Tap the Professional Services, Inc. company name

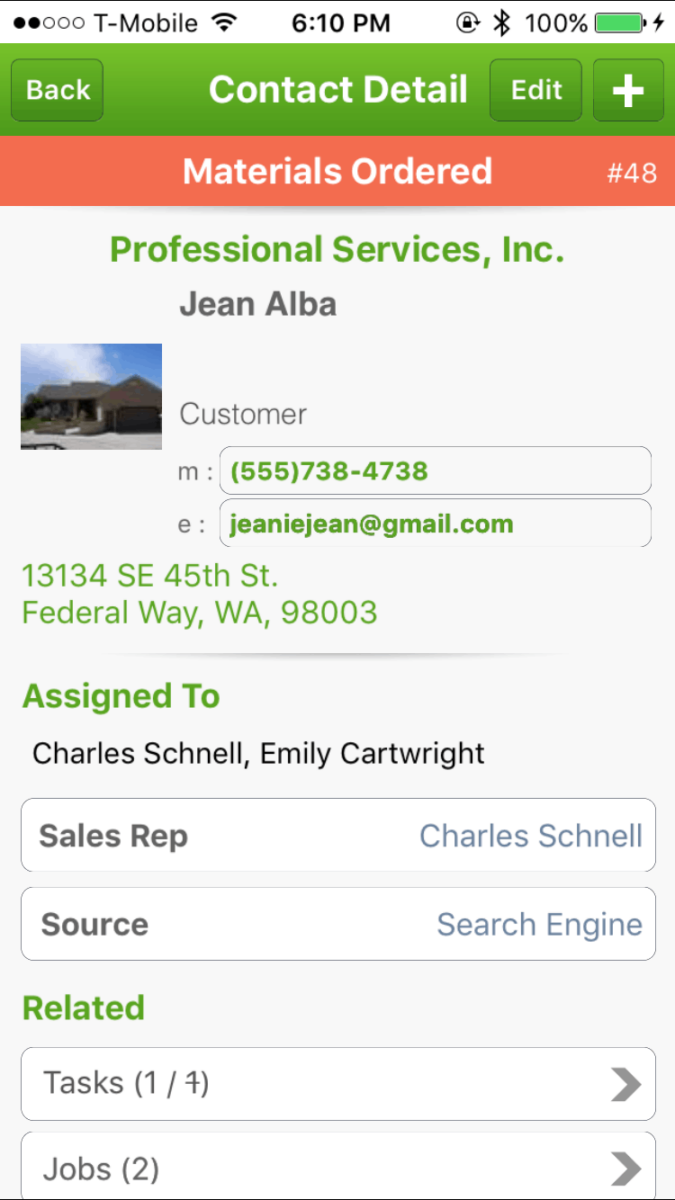(x=337, y=249)
